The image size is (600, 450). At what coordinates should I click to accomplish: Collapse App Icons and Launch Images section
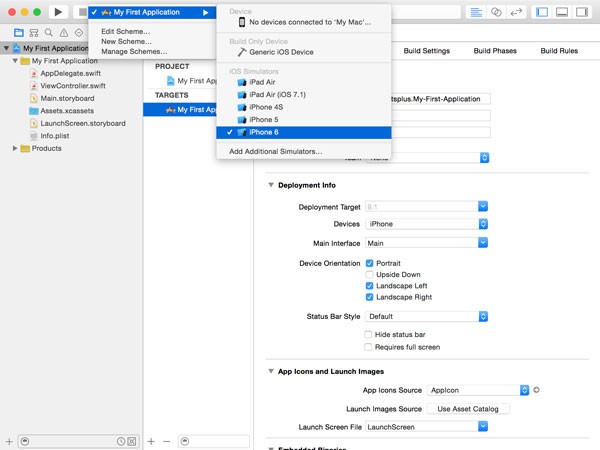271,372
